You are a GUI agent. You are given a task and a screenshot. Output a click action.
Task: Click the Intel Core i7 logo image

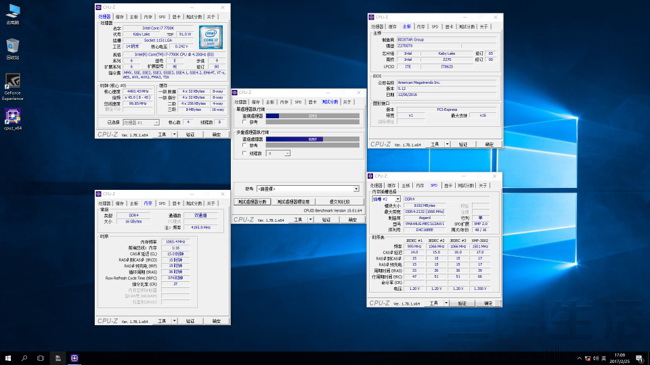[211, 37]
